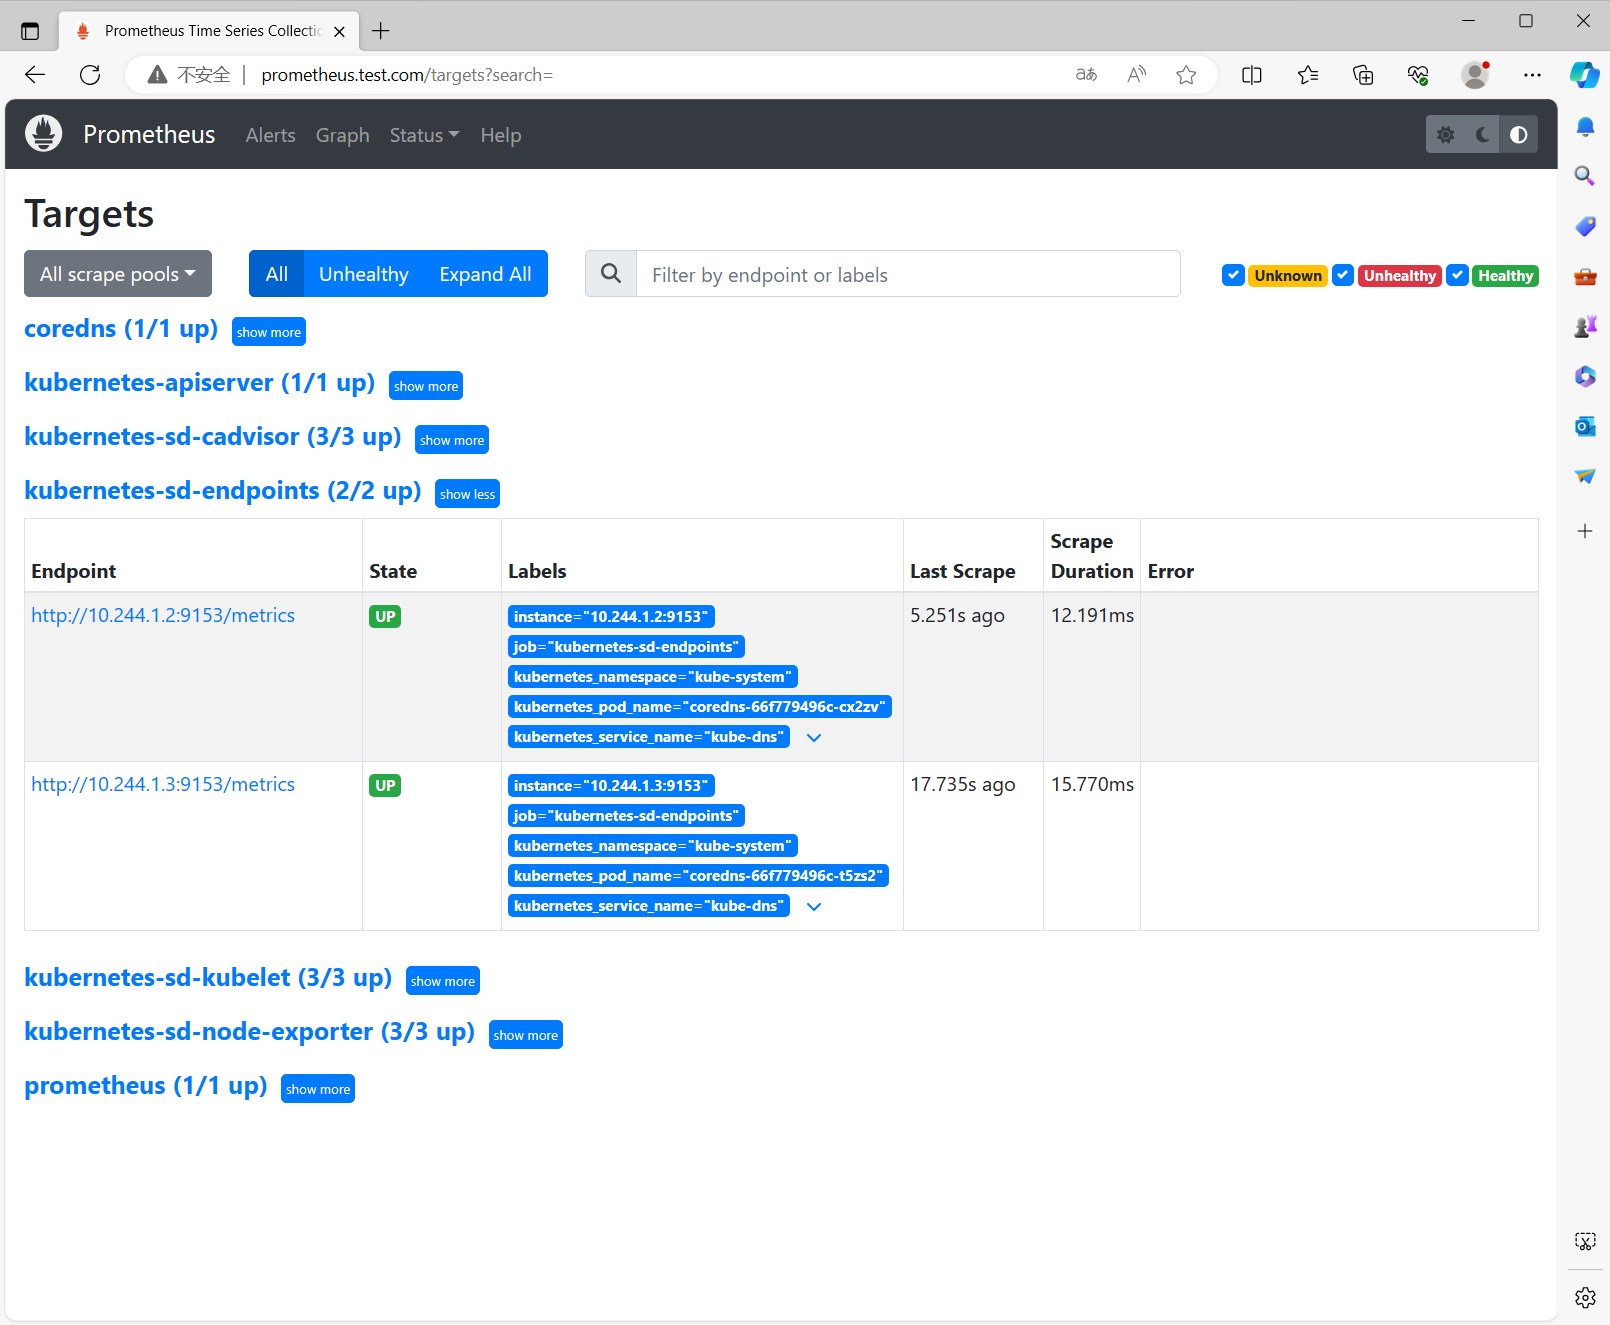Screen dimensions: 1610x1325
Task: Expand labels chevron for 10.244.1.3 target
Action: coord(814,907)
